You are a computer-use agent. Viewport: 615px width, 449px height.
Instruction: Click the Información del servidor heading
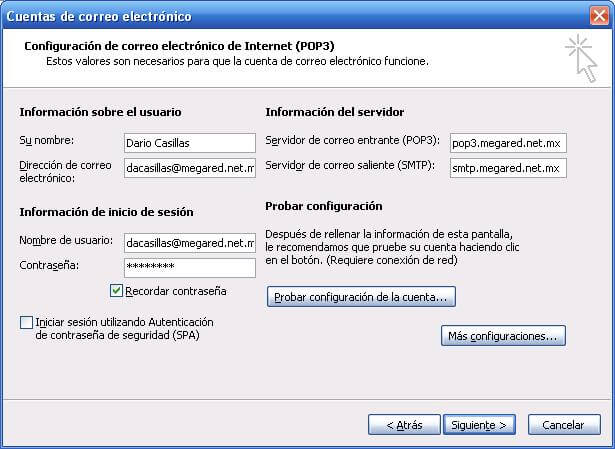[335, 111]
